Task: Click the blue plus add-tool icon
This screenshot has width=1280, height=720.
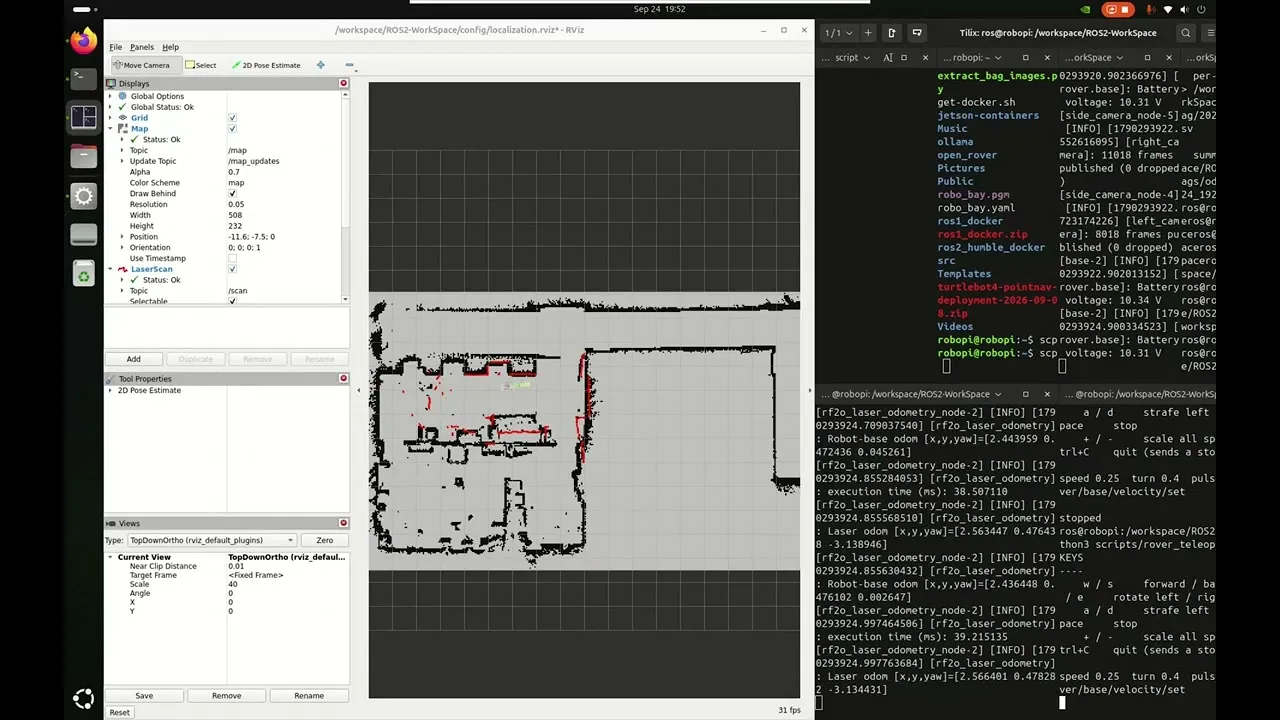Action: tap(320, 65)
